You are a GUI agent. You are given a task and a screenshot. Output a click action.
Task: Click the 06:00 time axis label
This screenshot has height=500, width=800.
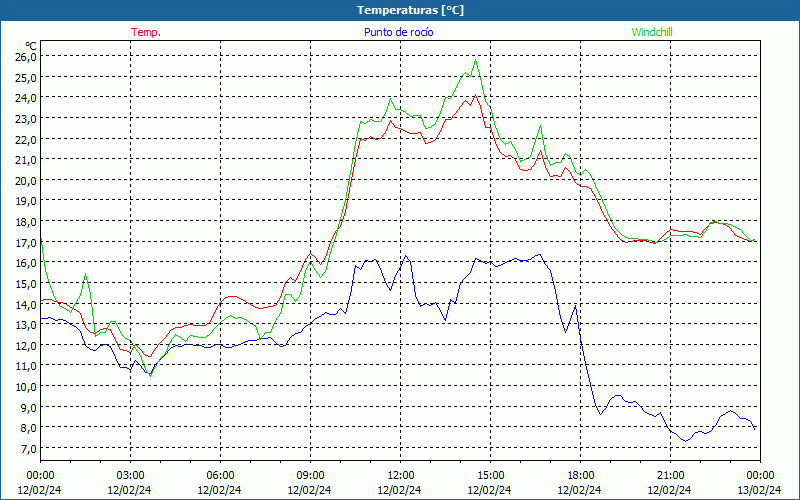tap(220, 476)
